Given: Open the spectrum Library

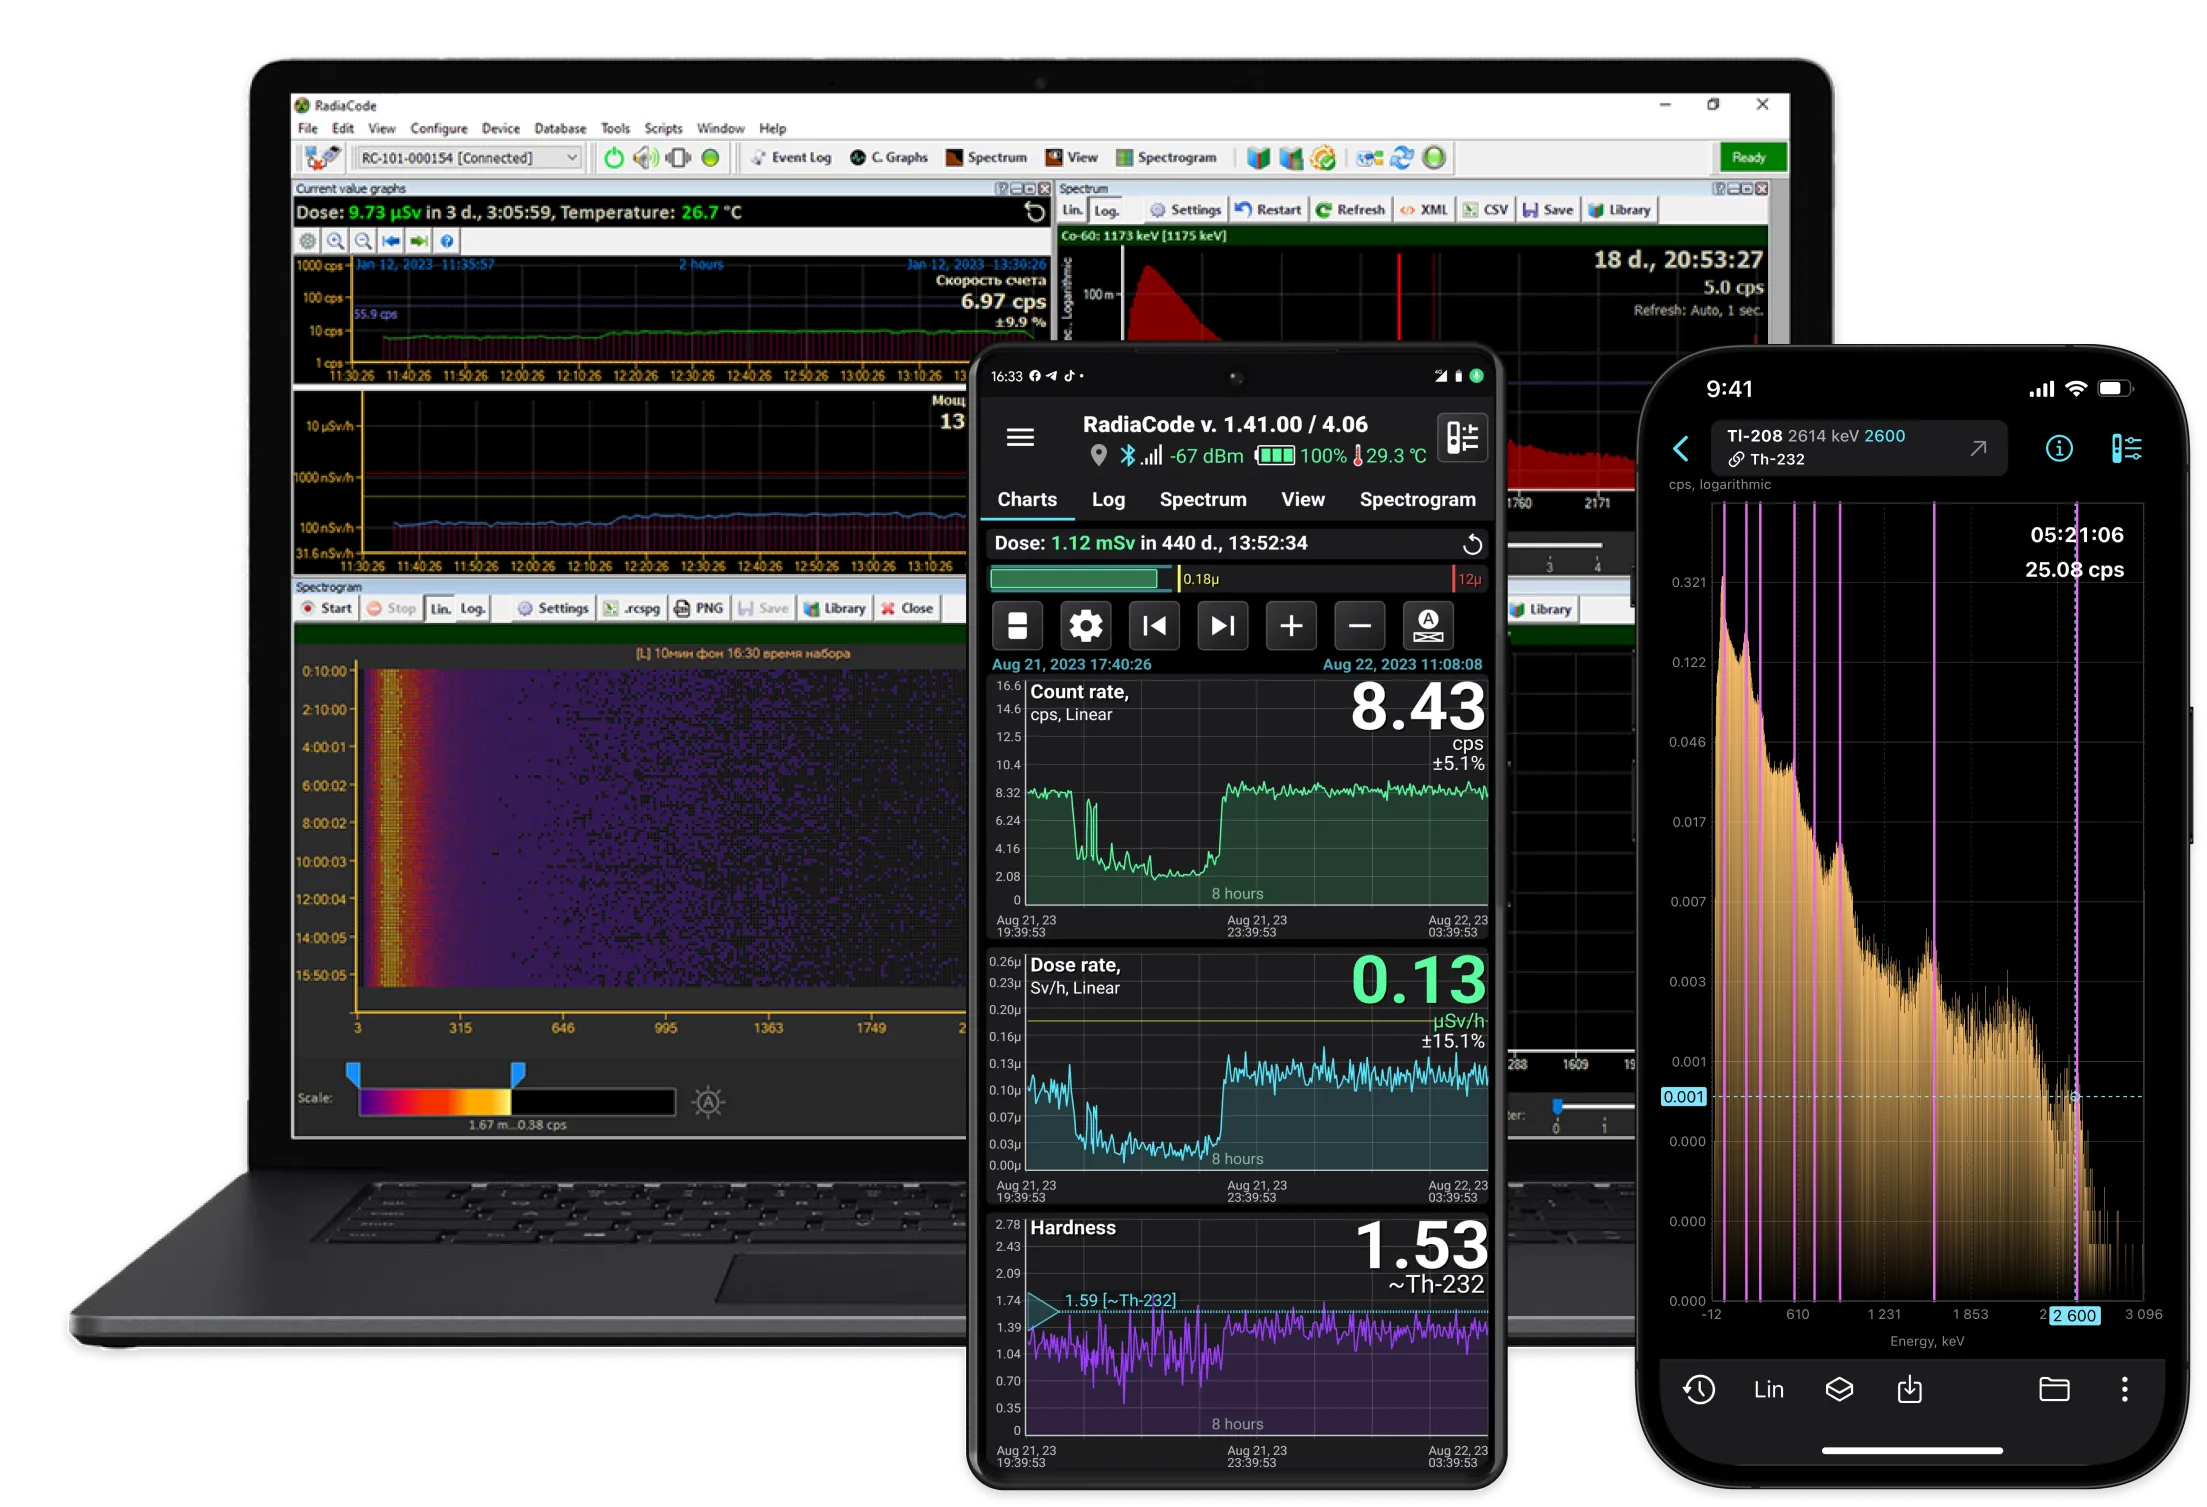Looking at the screenshot, I should [1620, 209].
